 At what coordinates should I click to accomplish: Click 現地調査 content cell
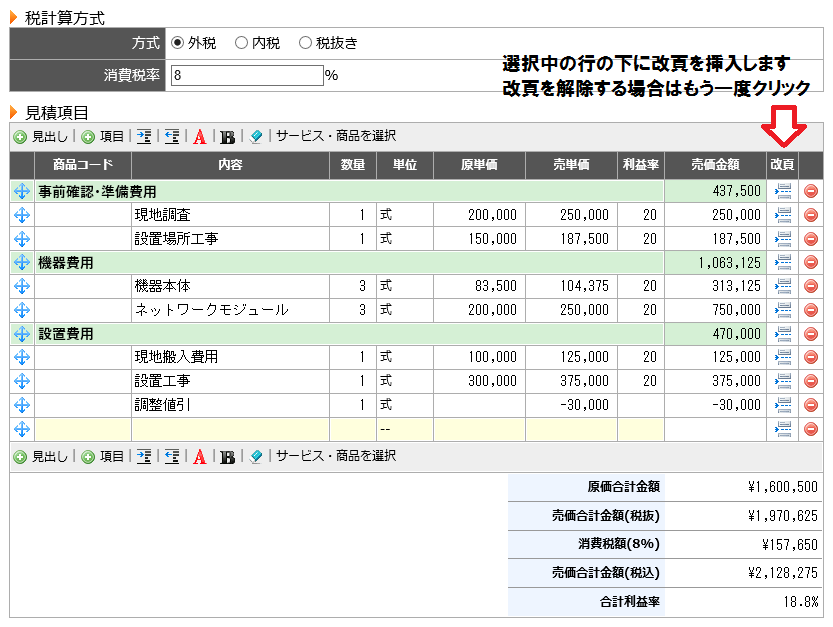point(231,215)
